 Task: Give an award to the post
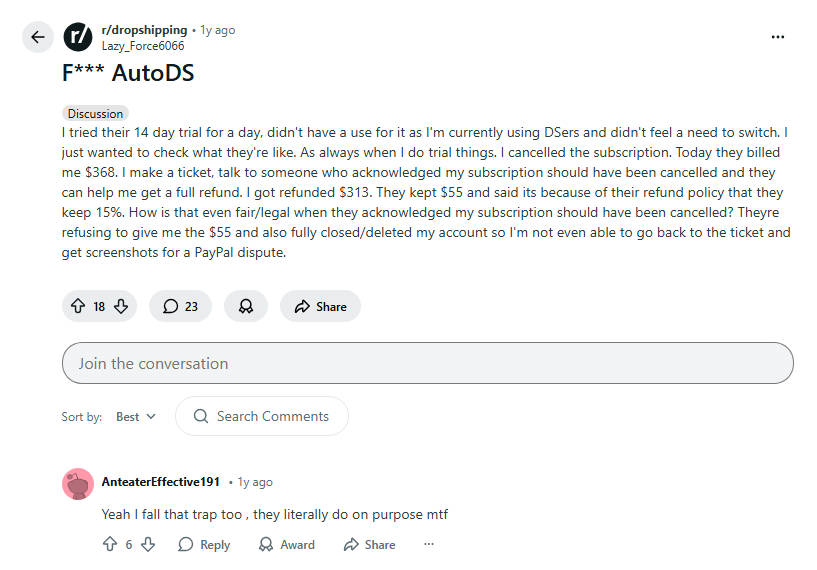pos(246,307)
